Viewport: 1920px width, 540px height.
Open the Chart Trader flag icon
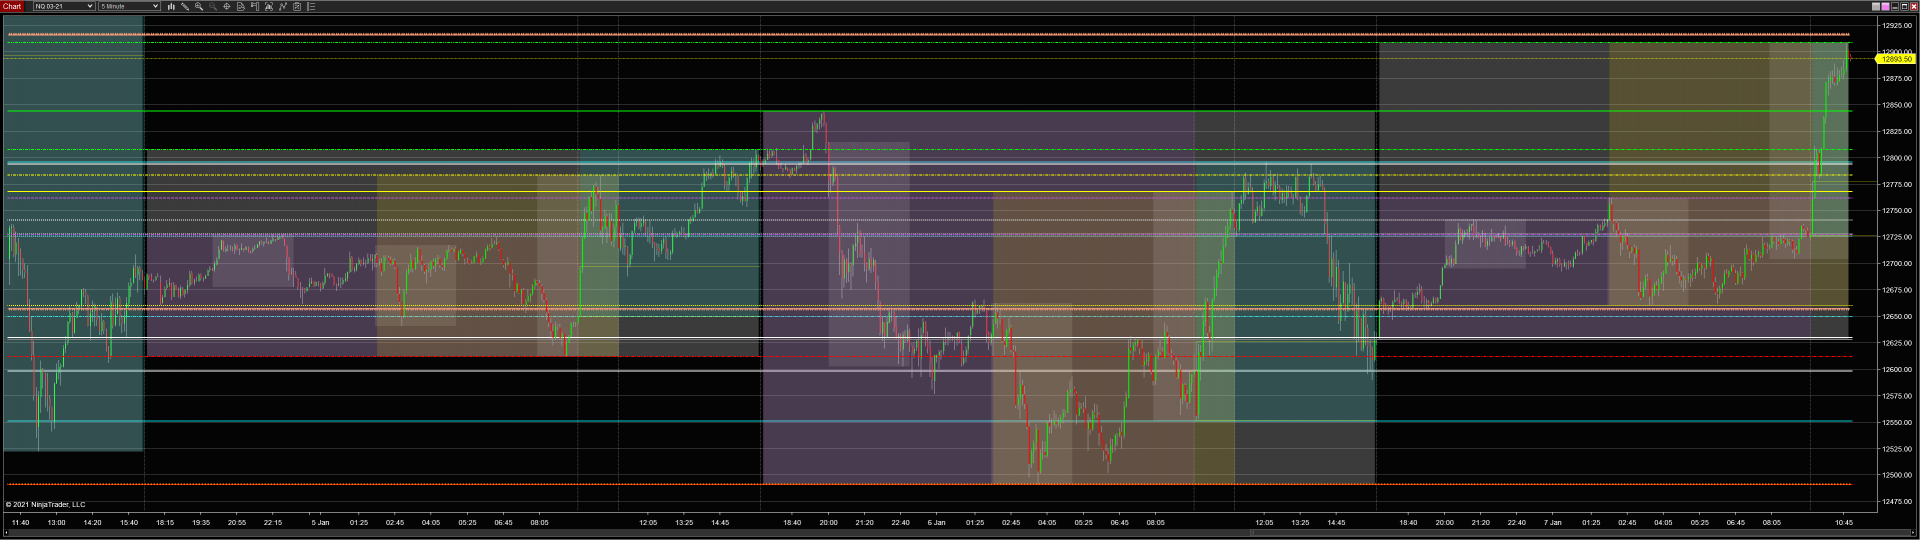[x=255, y=6]
